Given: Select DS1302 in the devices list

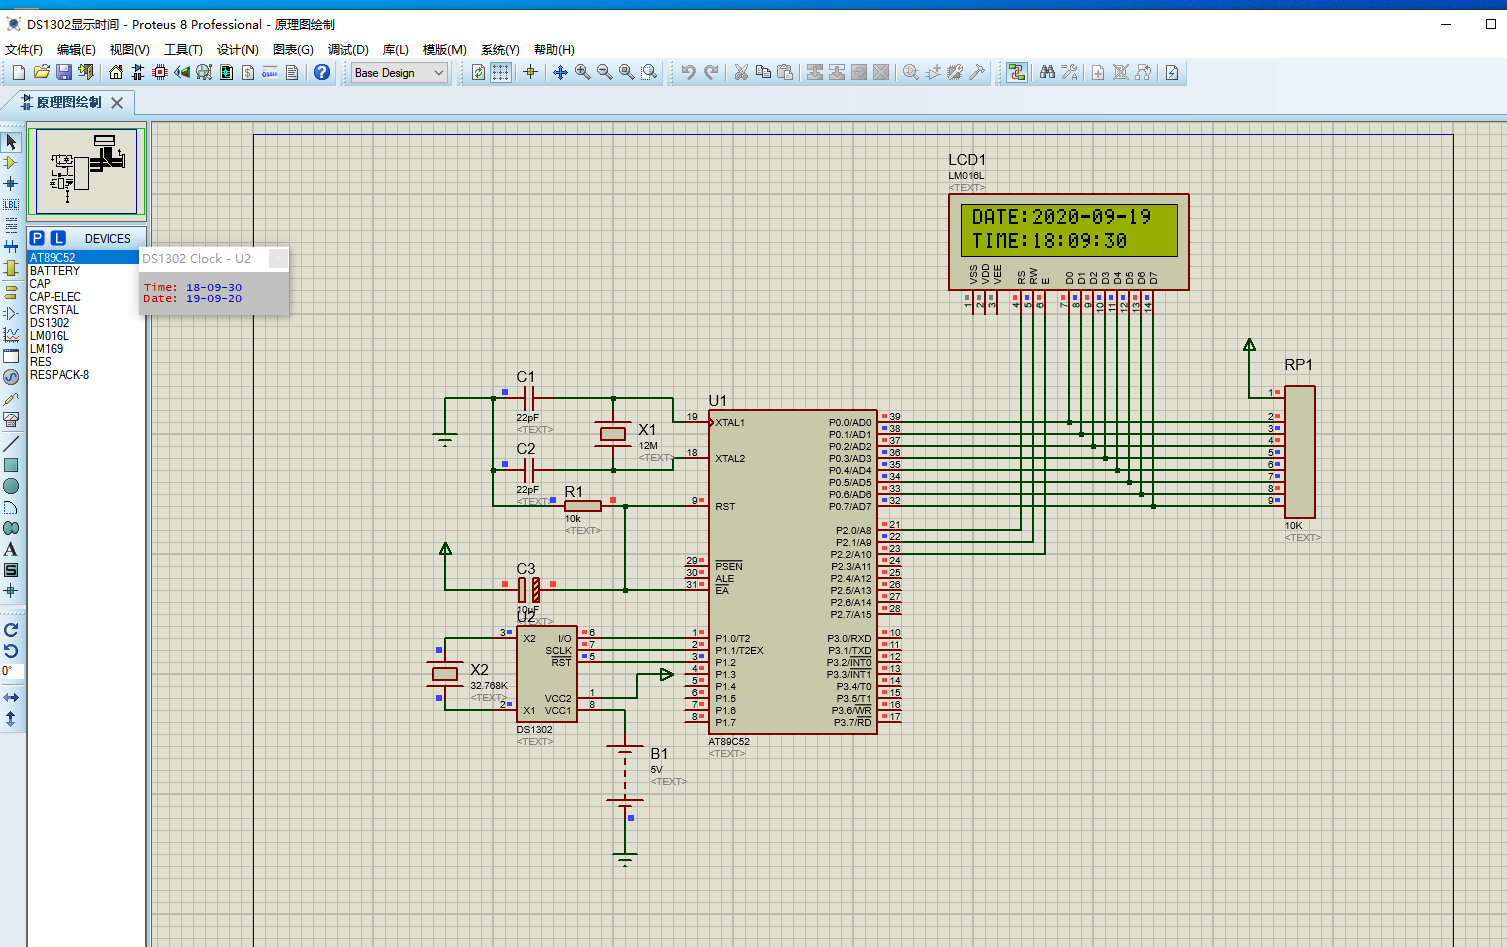Looking at the screenshot, I should coord(50,323).
